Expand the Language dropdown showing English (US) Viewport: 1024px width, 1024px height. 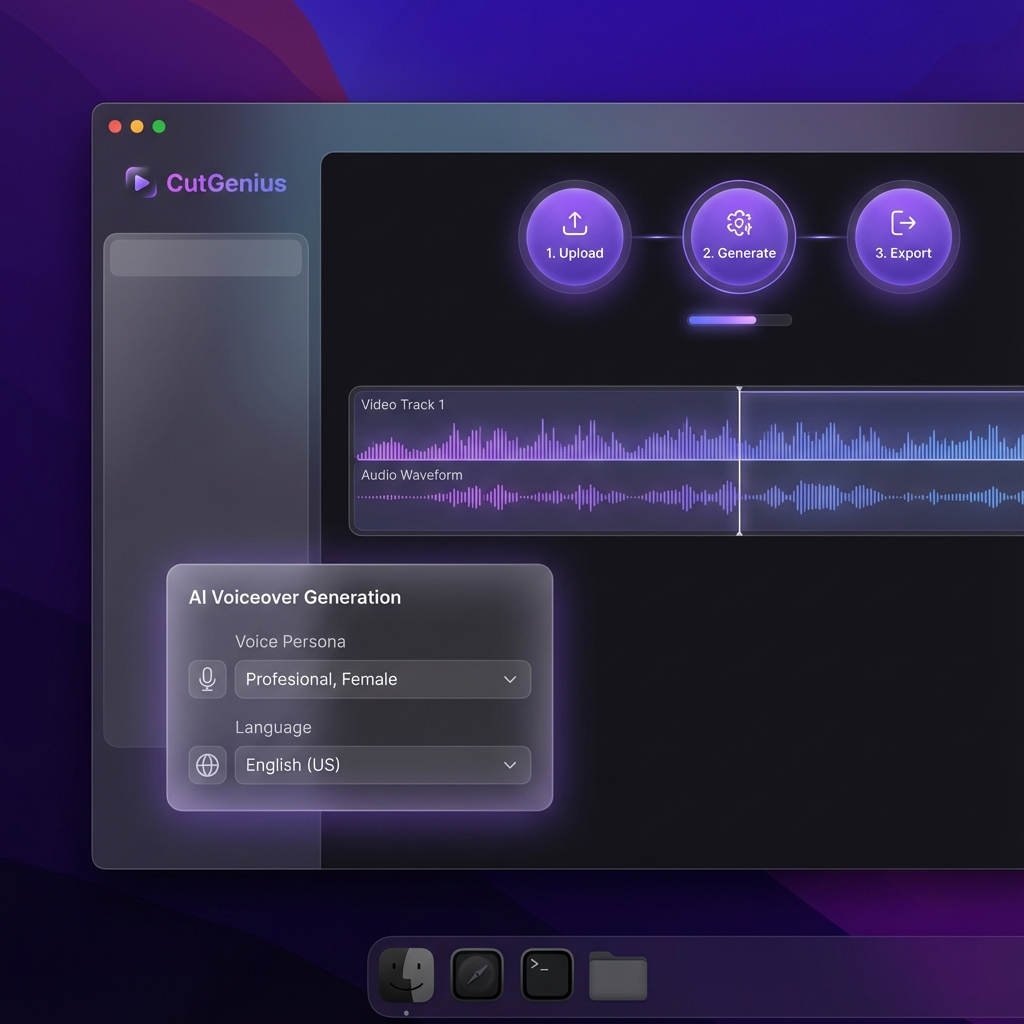click(383, 765)
